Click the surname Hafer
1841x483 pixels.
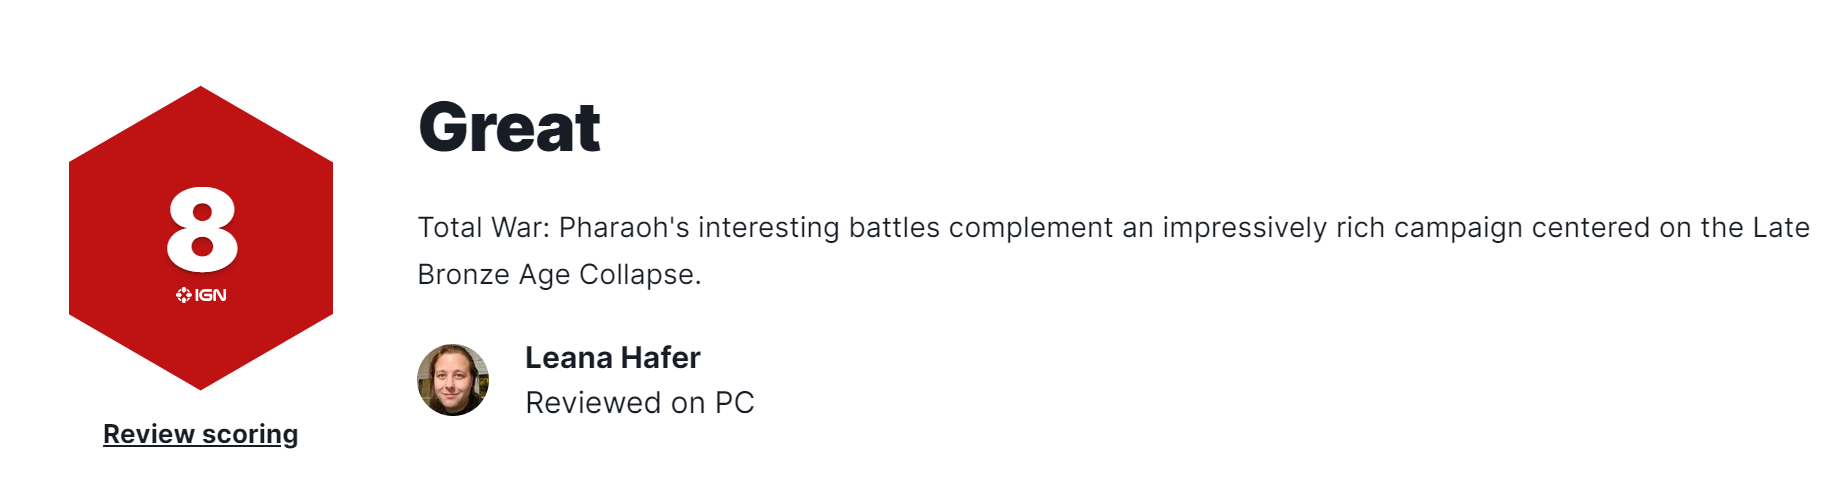[661, 357]
